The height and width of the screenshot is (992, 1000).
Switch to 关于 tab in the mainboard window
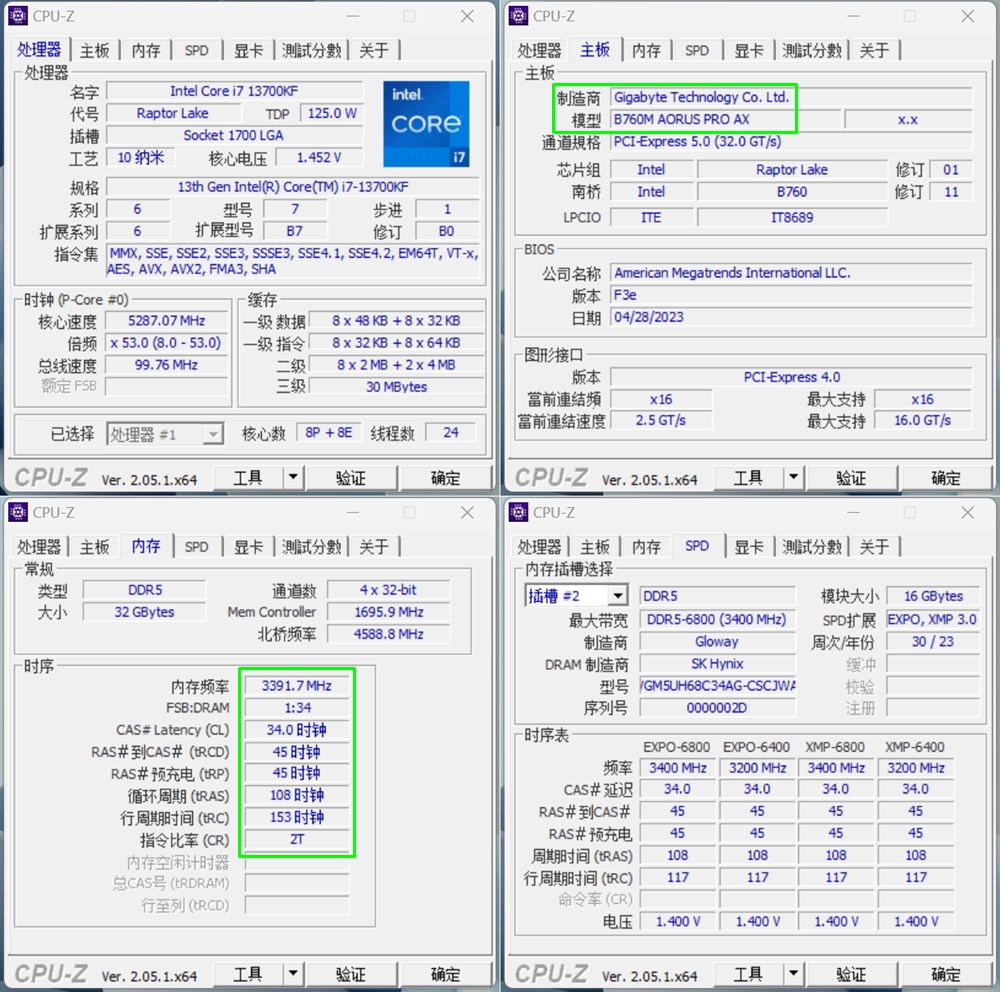tap(874, 50)
